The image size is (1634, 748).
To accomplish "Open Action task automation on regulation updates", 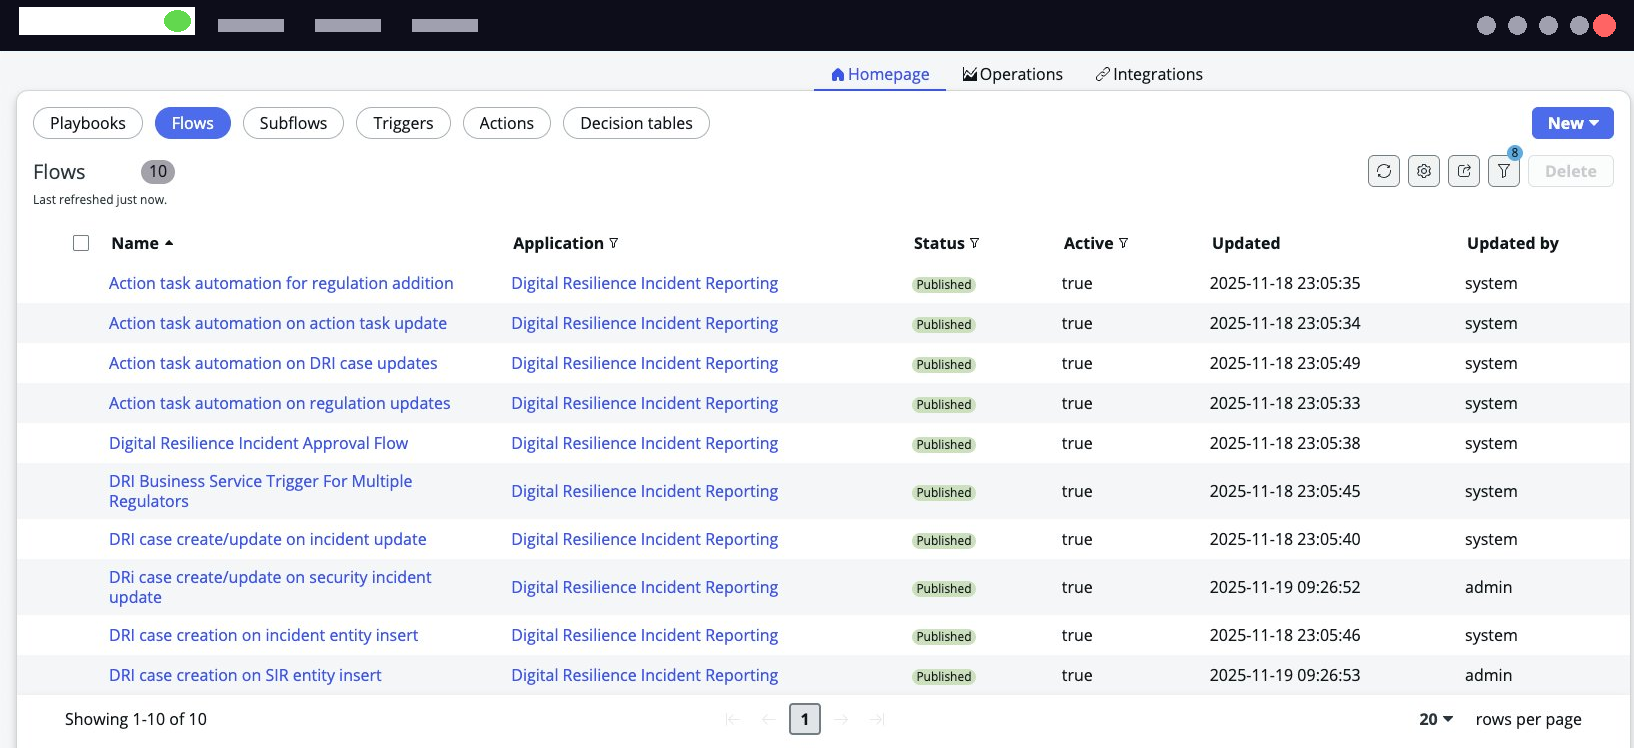I will [x=280, y=403].
